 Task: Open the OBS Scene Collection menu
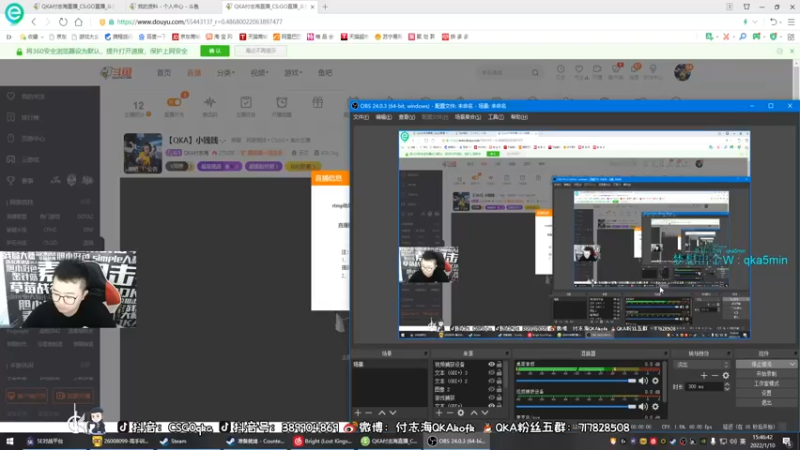pos(468,117)
